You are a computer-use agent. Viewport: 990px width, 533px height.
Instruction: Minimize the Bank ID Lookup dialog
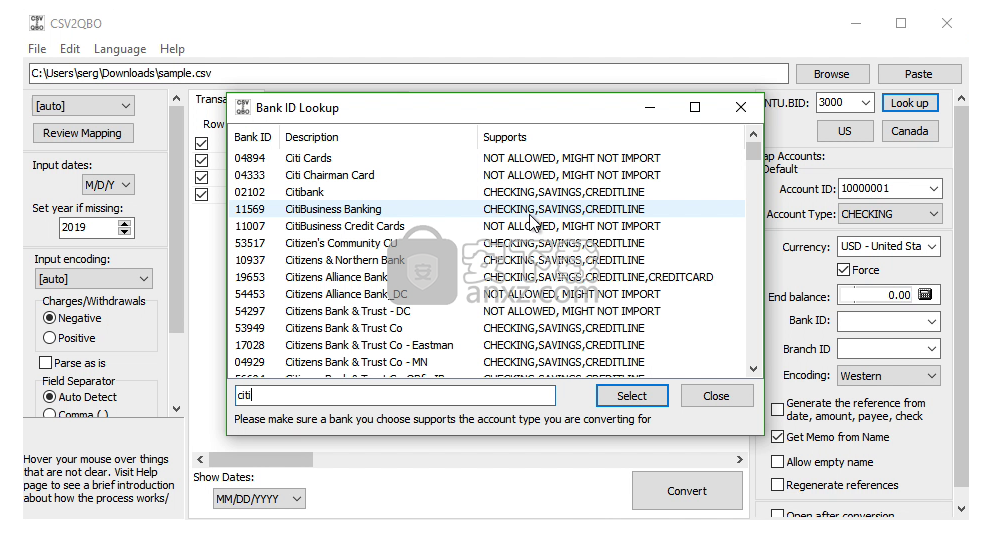pyautogui.click(x=650, y=107)
